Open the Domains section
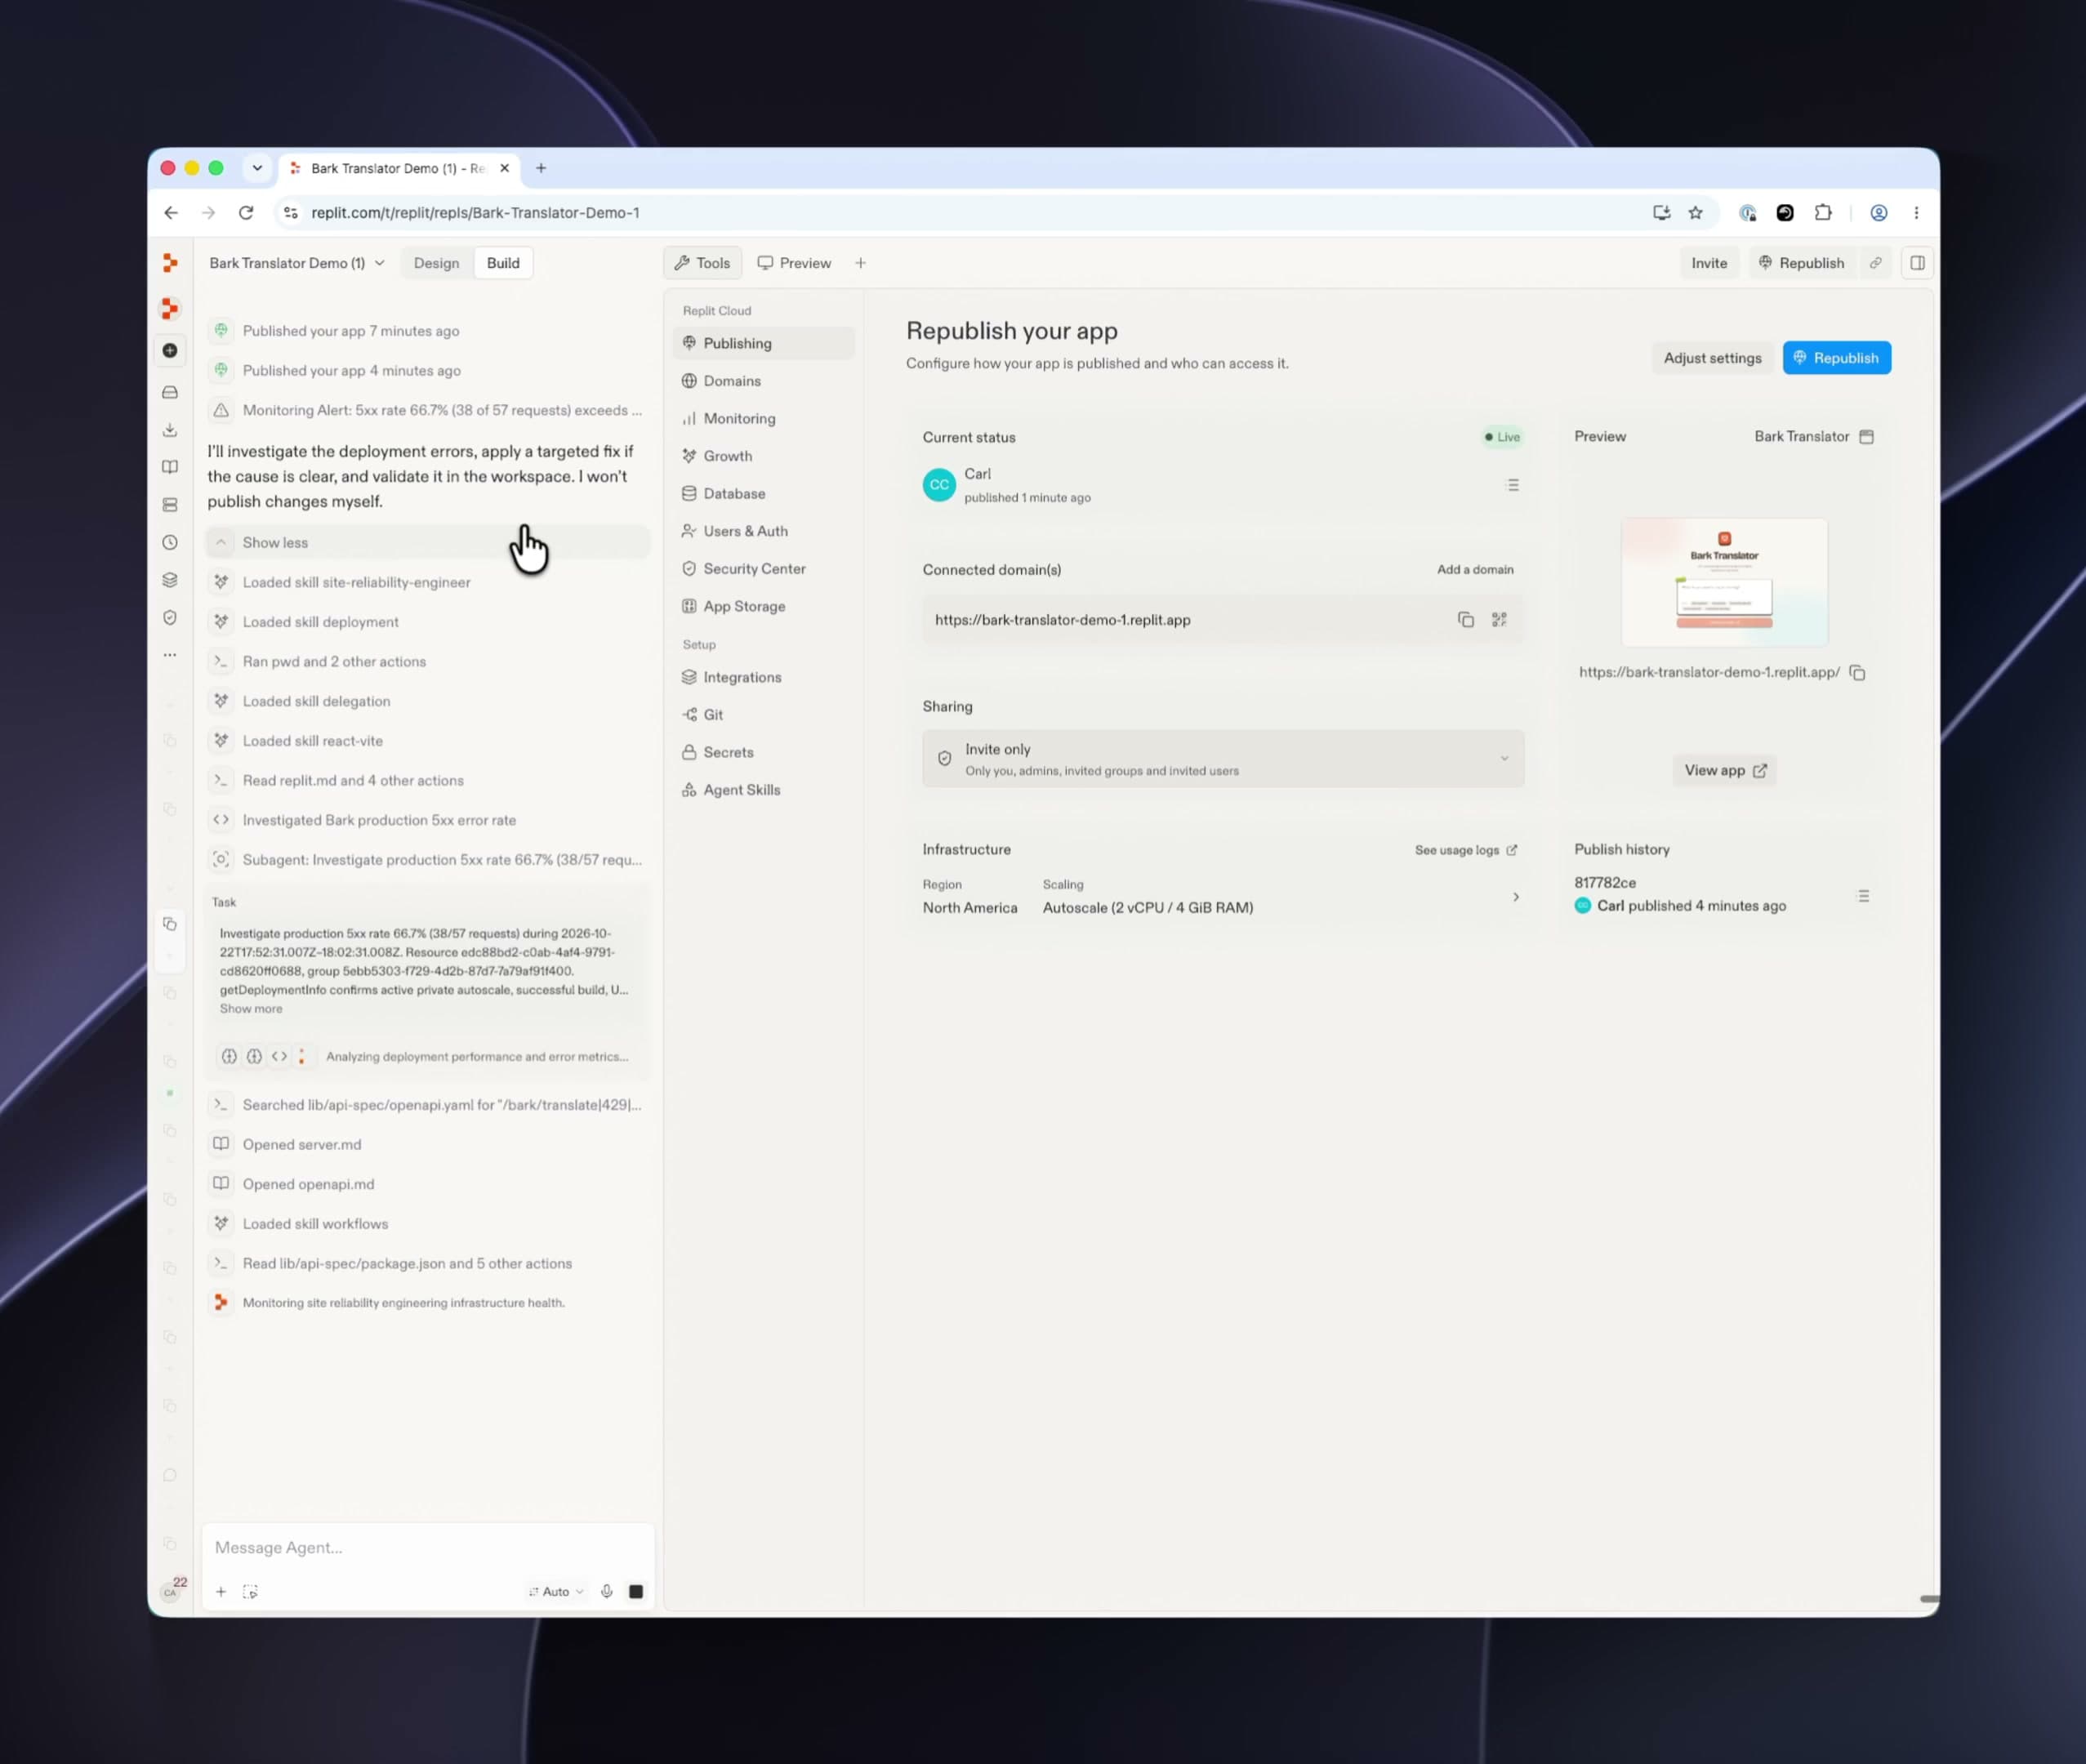This screenshot has height=1764, width=2086. point(764,381)
